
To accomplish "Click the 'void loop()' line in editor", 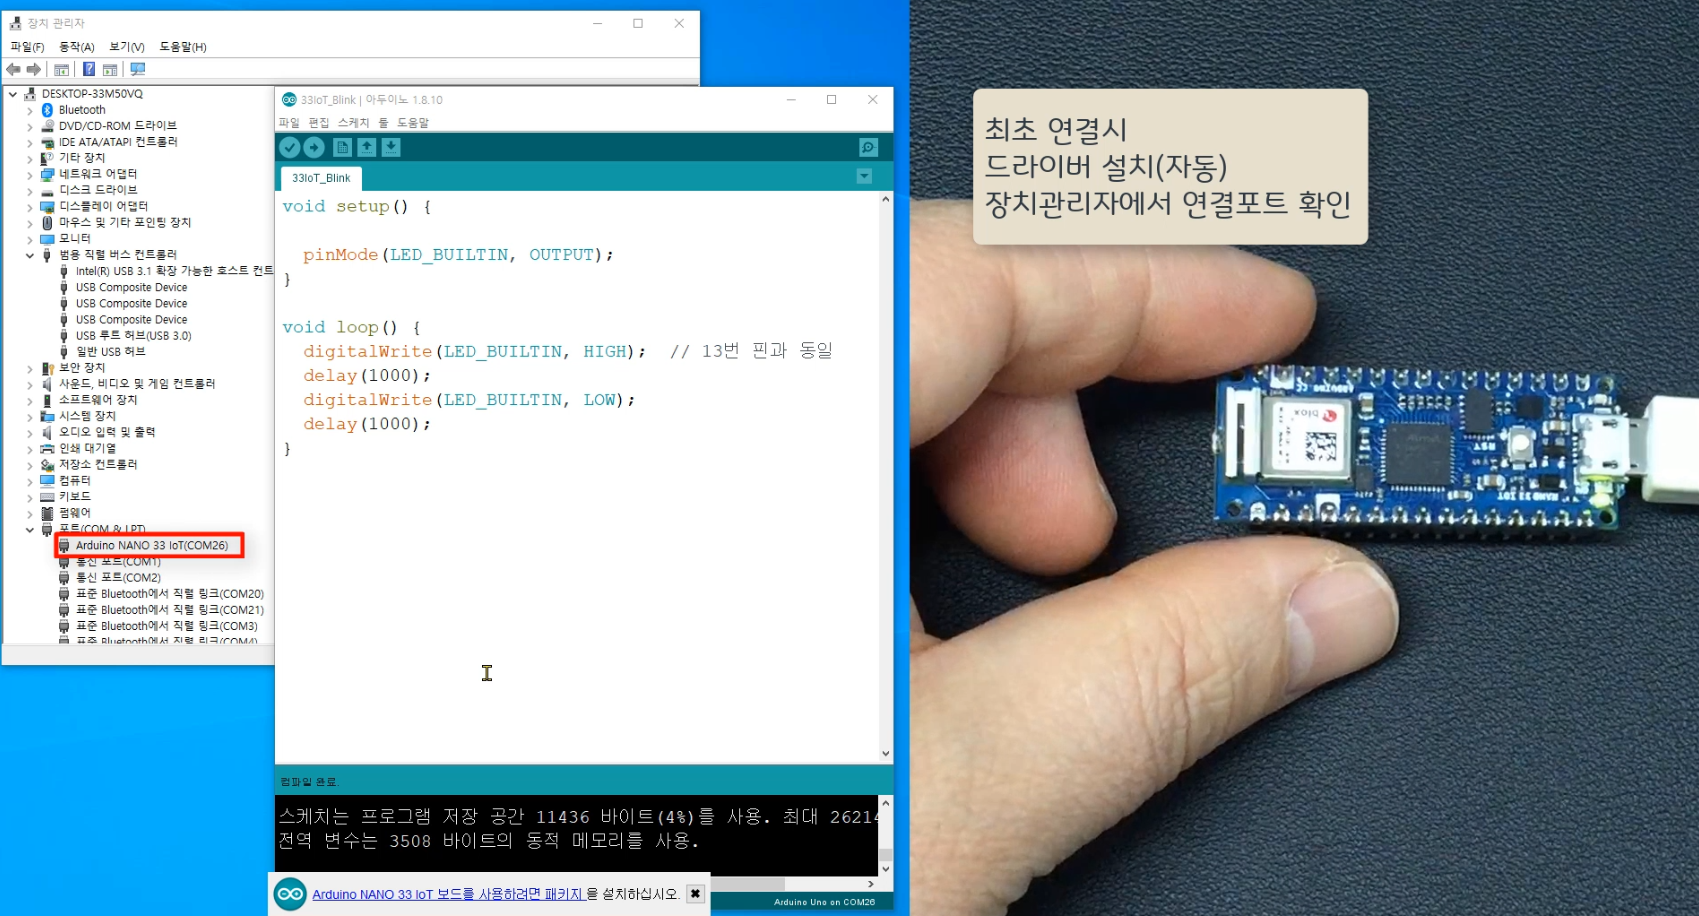I will click(x=351, y=328).
